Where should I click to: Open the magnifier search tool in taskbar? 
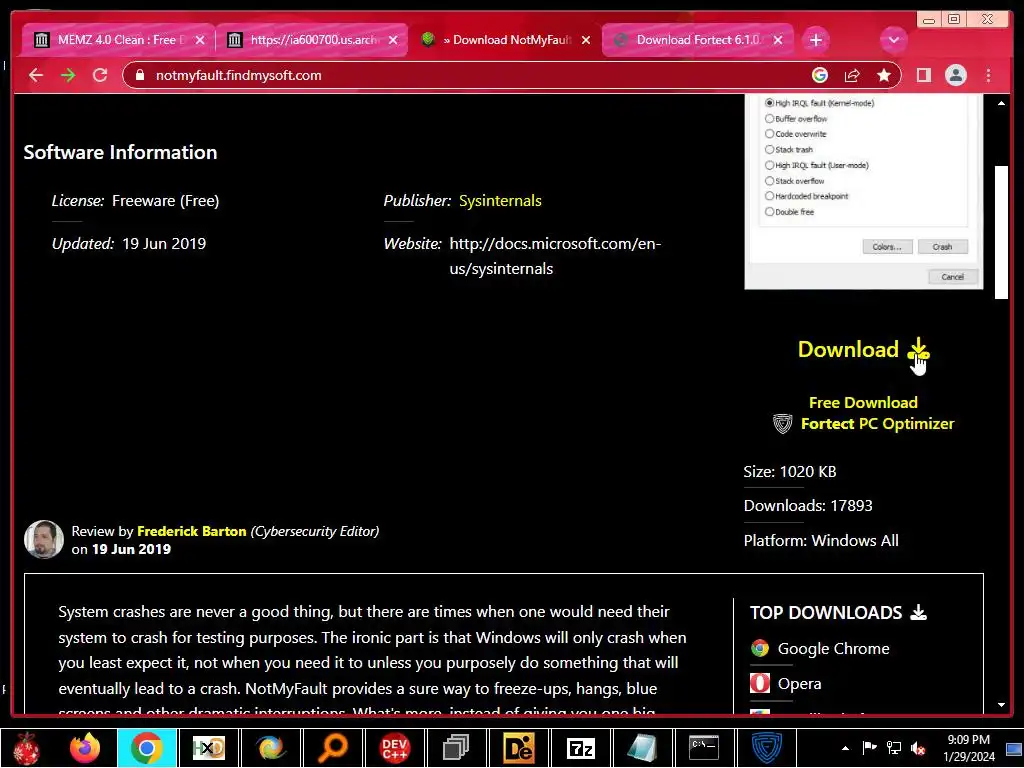(x=332, y=748)
